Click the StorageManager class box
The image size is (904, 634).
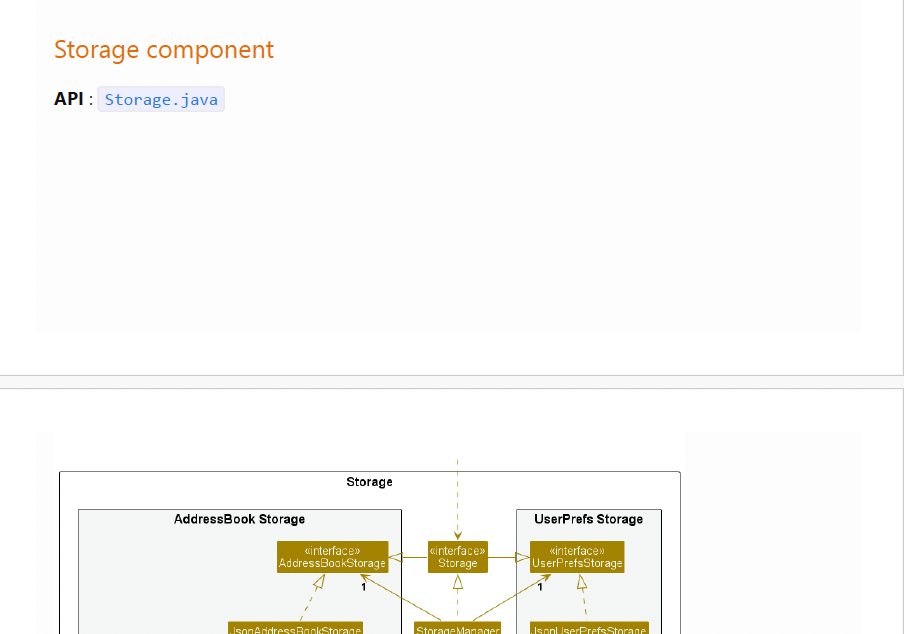[x=458, y=628]
